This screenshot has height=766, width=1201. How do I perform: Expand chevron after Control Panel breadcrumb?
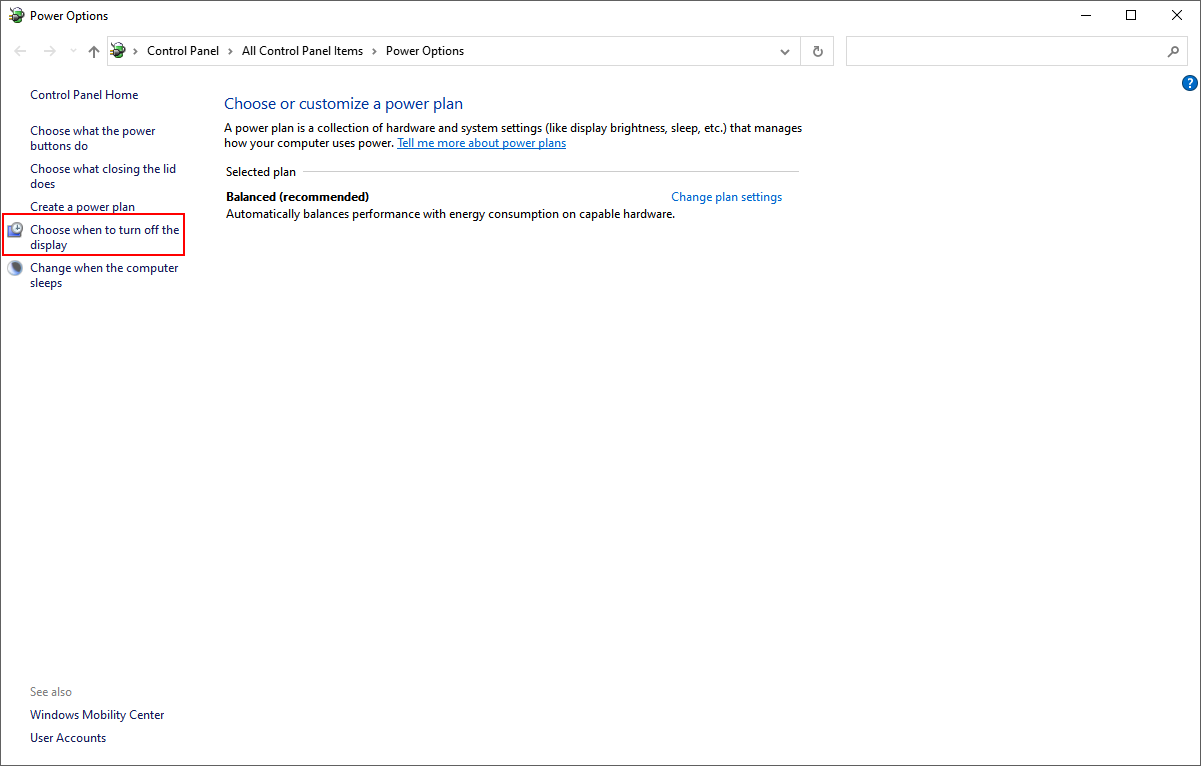click(230, 51)
